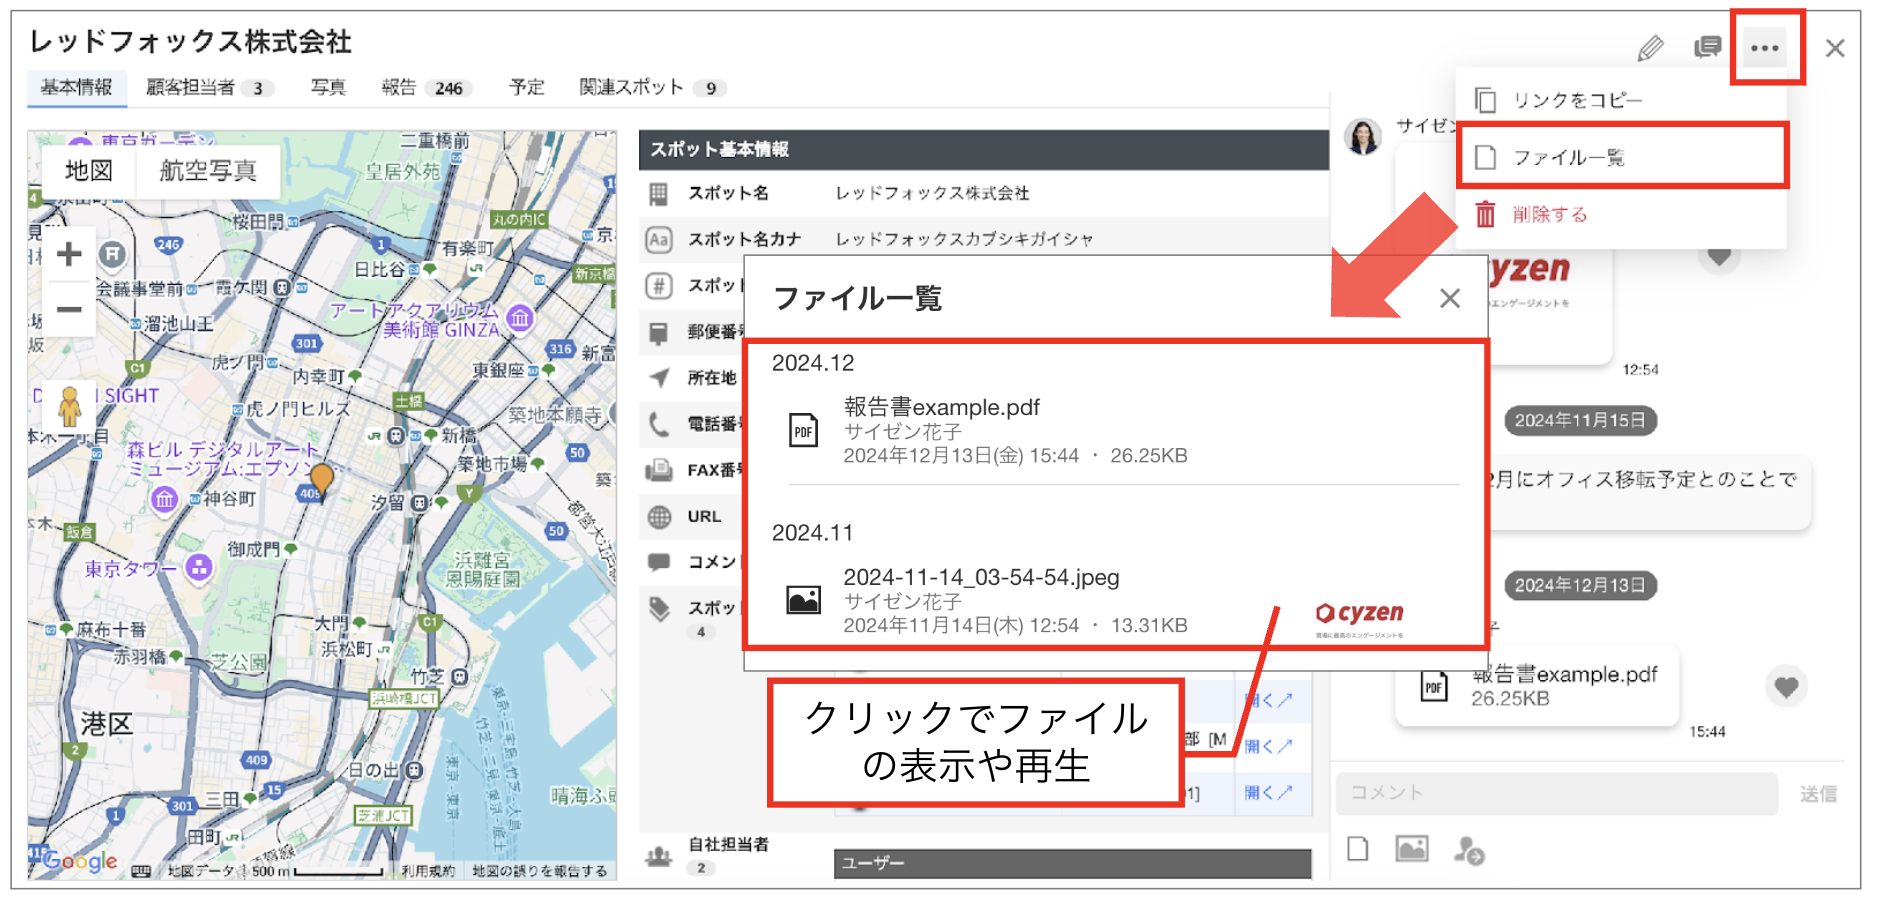This screenshot has height=914, width=1880.
Task: Open the 写真 tab
Action: (328, 88)
